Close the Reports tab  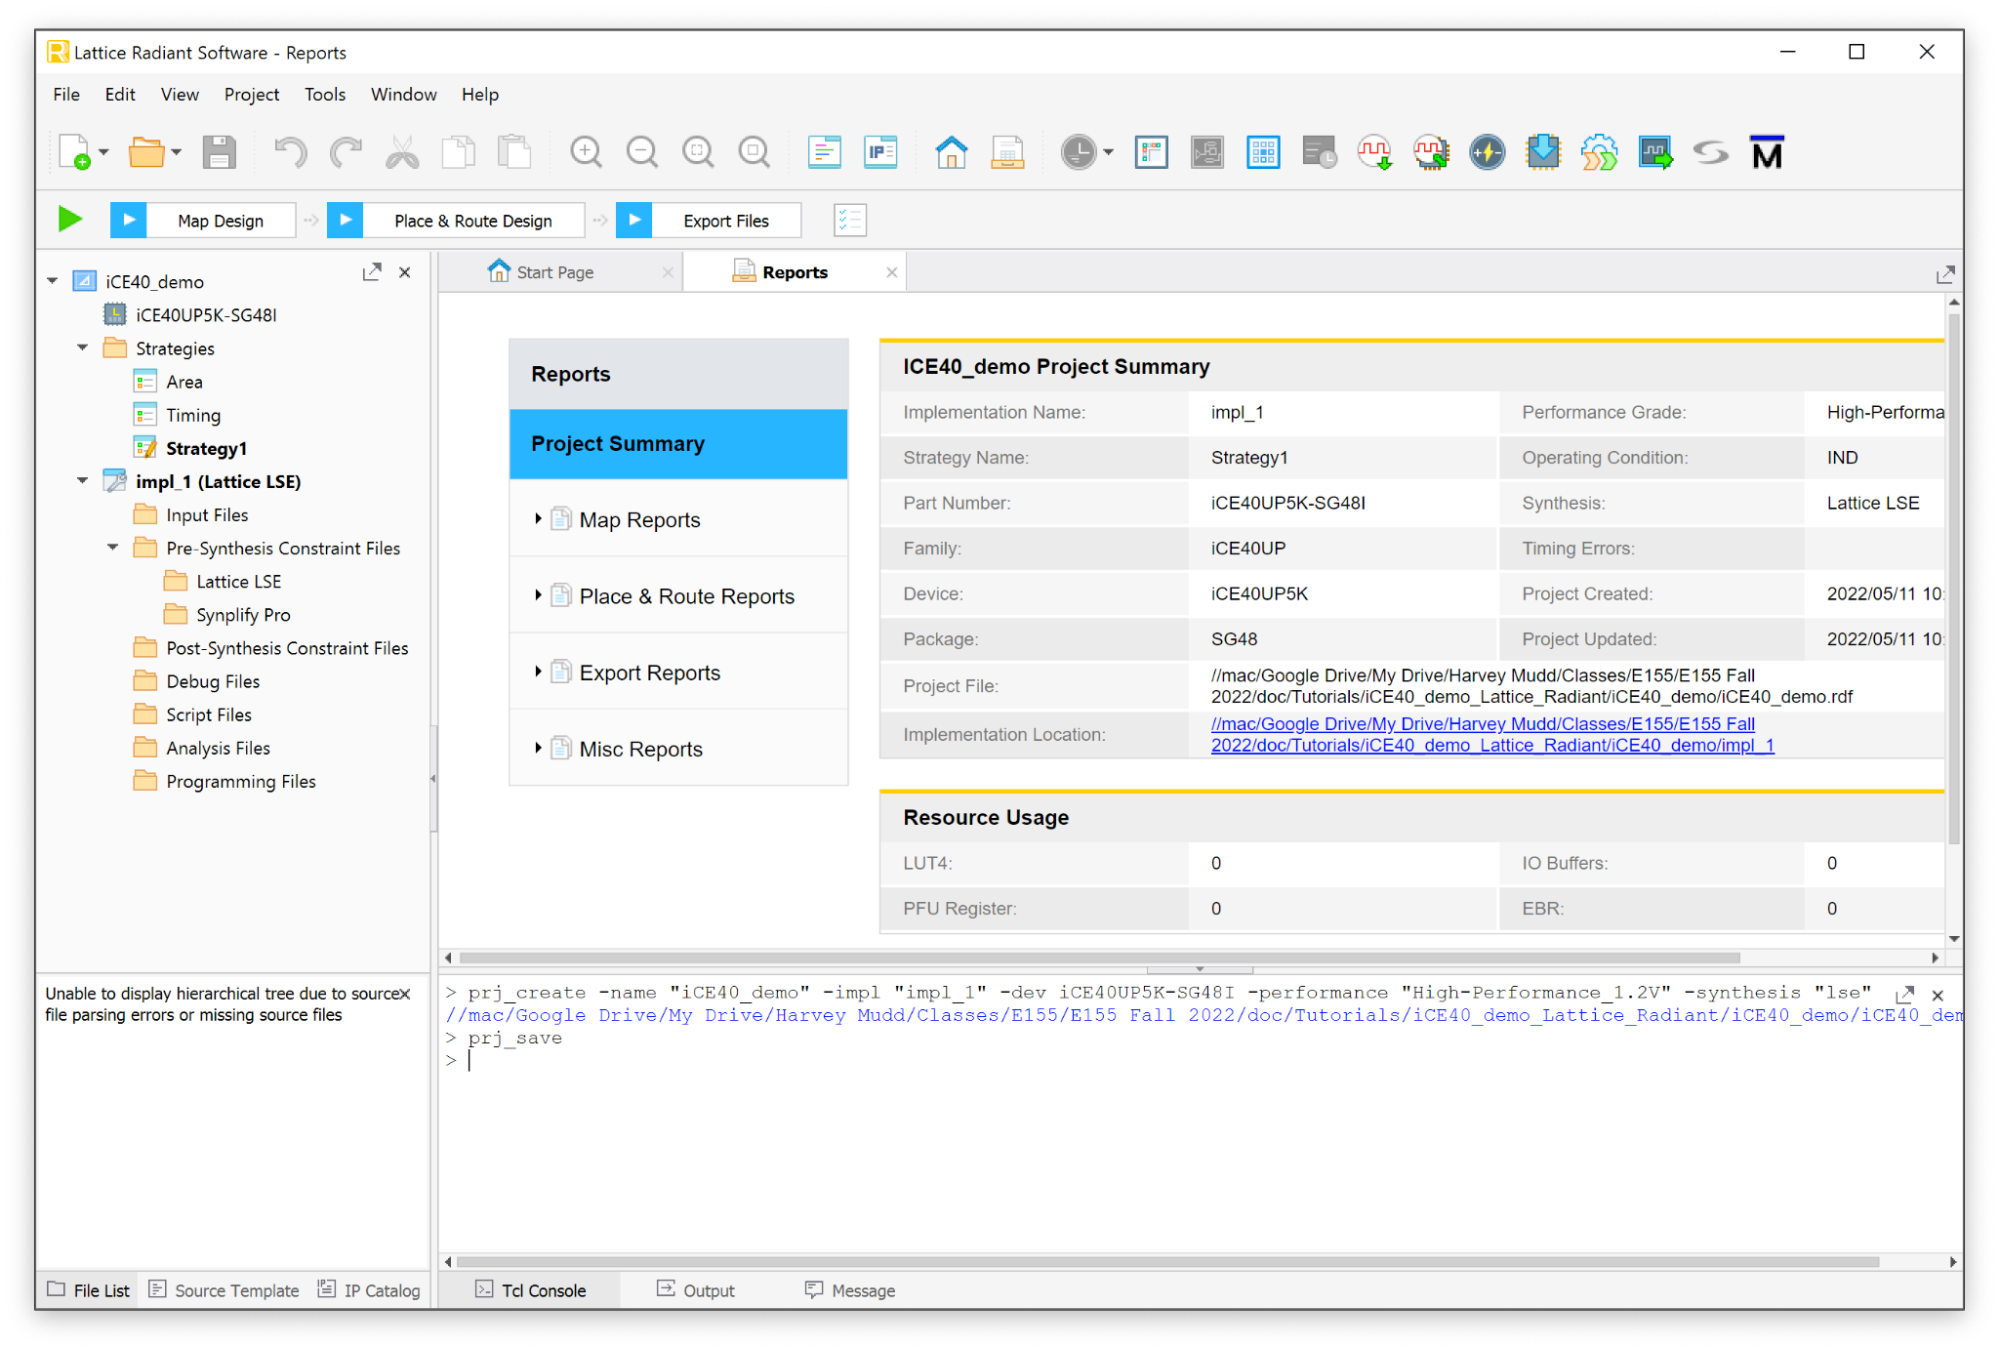point(891,272)
